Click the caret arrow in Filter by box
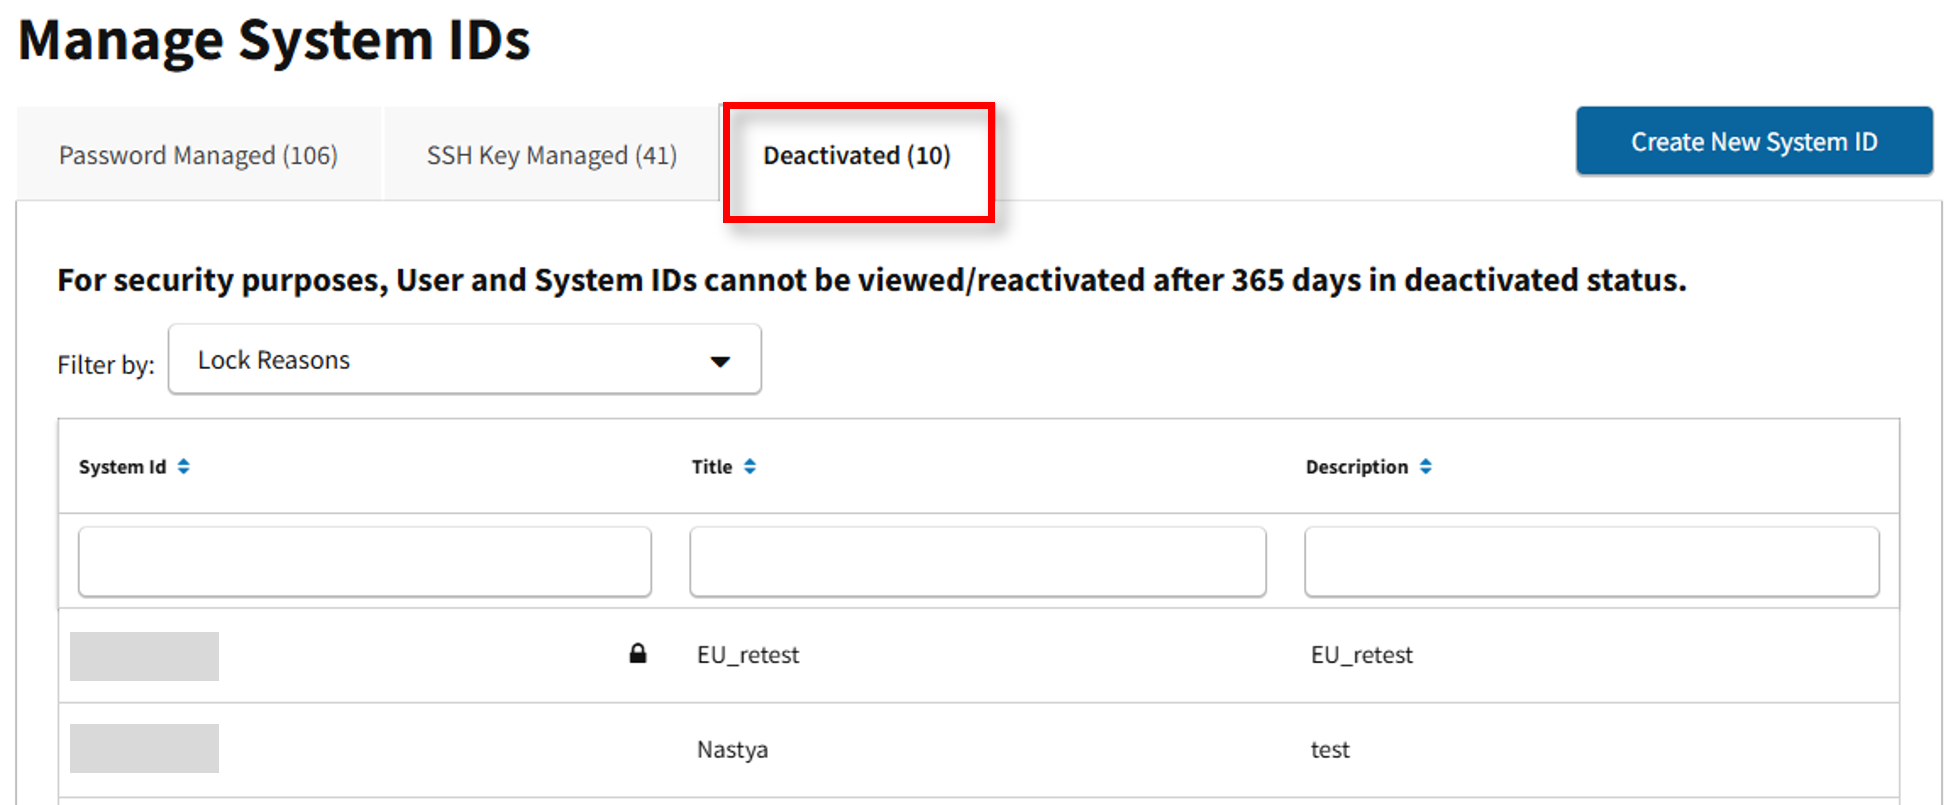Viewport: 1948px width, 805px height. (x=720, y=361)
